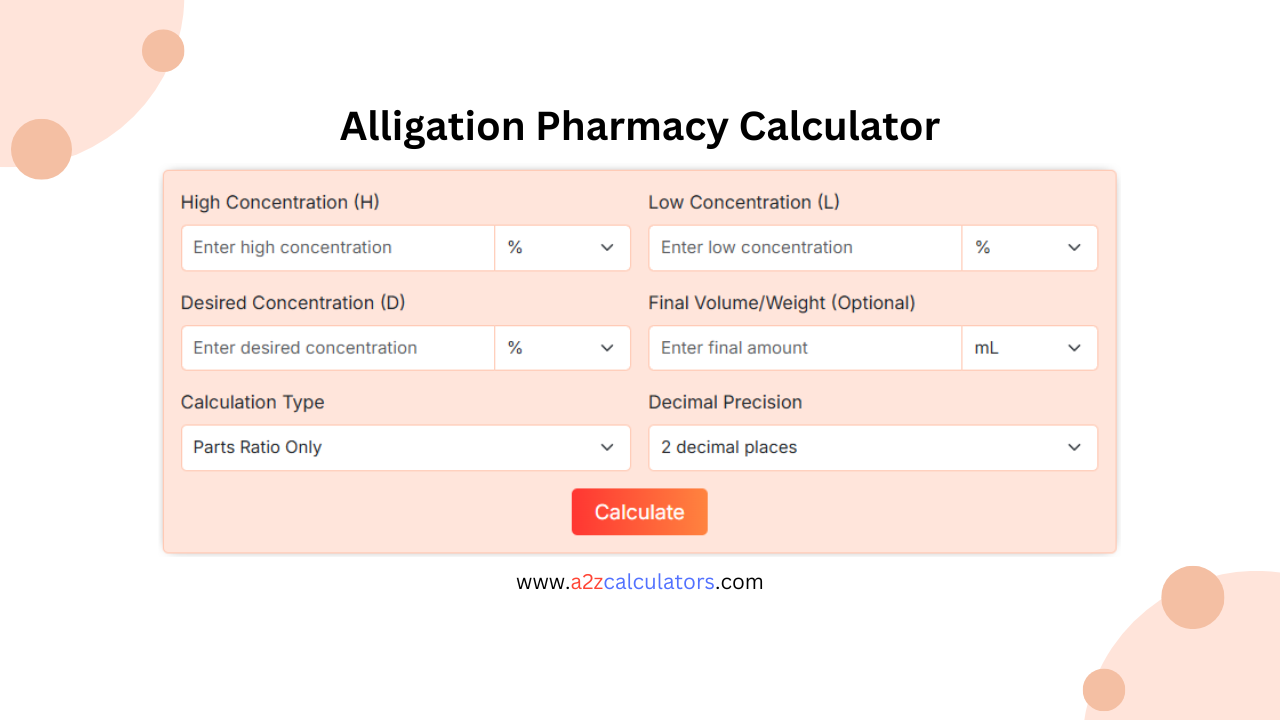This screenshot has height=720, width=1280.
Task: Expand the Calculation Type dropdown
Action: (405, 447)
